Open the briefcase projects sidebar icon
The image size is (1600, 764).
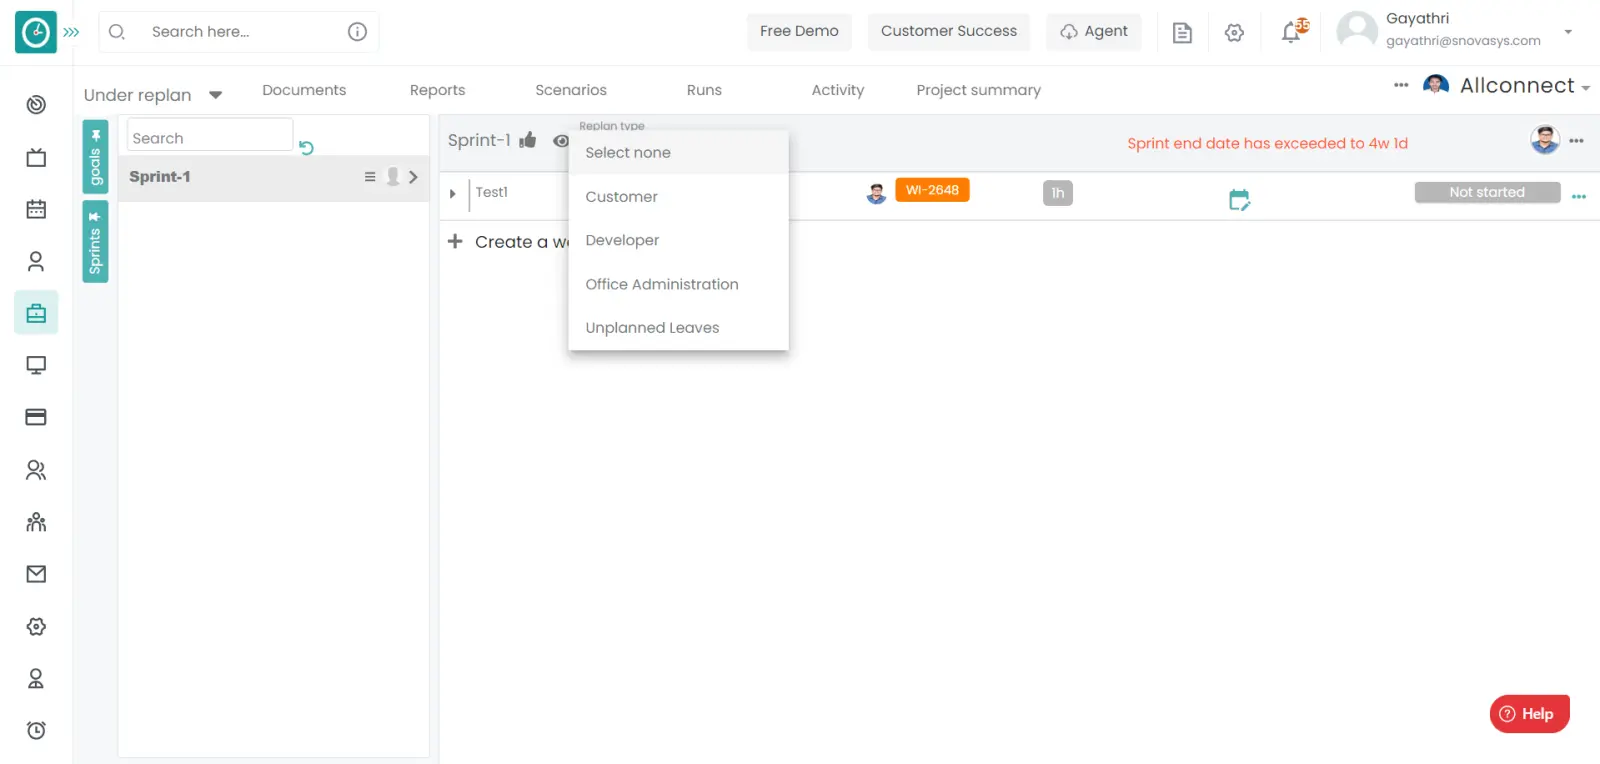tap(36, 313)
